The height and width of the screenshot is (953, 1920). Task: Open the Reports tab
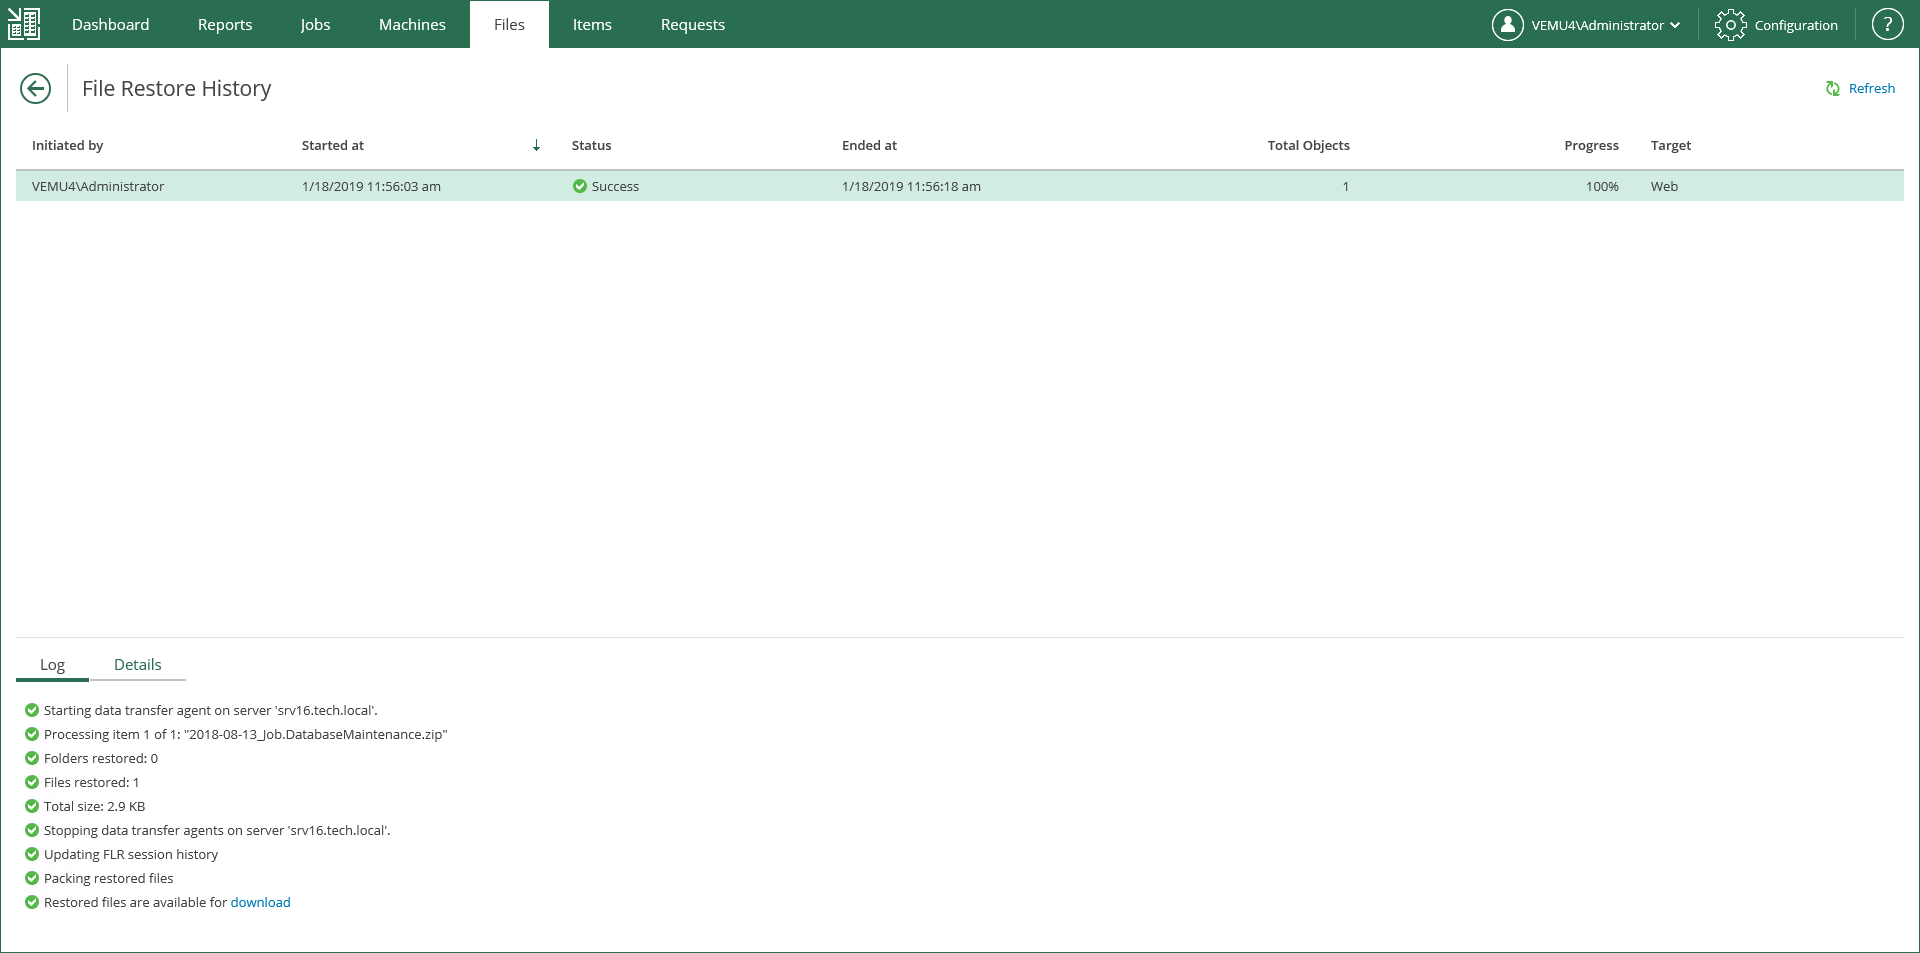pyautogui.click(x=225, y=25)
